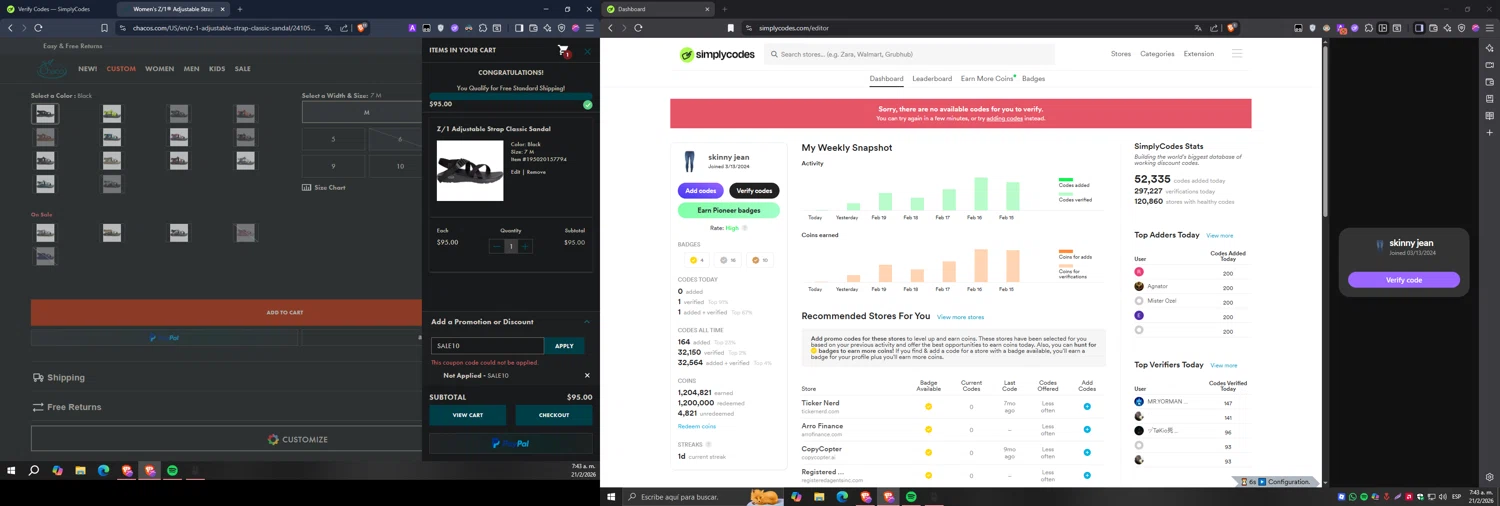Click View more beside Top Verifiers Today
Viewport: 1500px width, 506px height.
1224,365
